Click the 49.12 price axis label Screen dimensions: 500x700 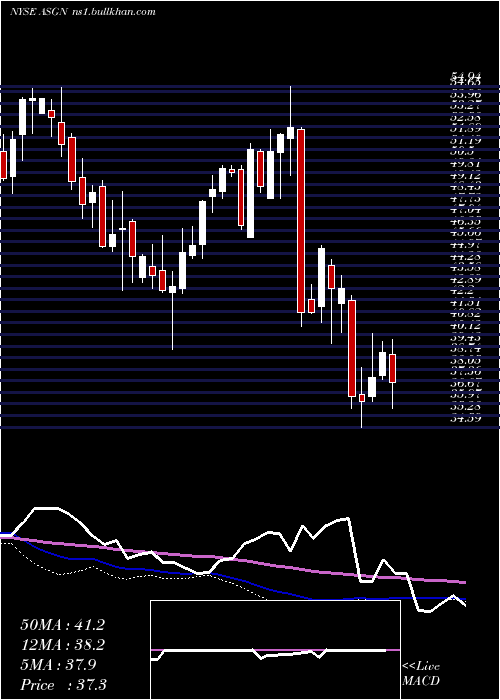pyautogui.click(x=465, y=176)
